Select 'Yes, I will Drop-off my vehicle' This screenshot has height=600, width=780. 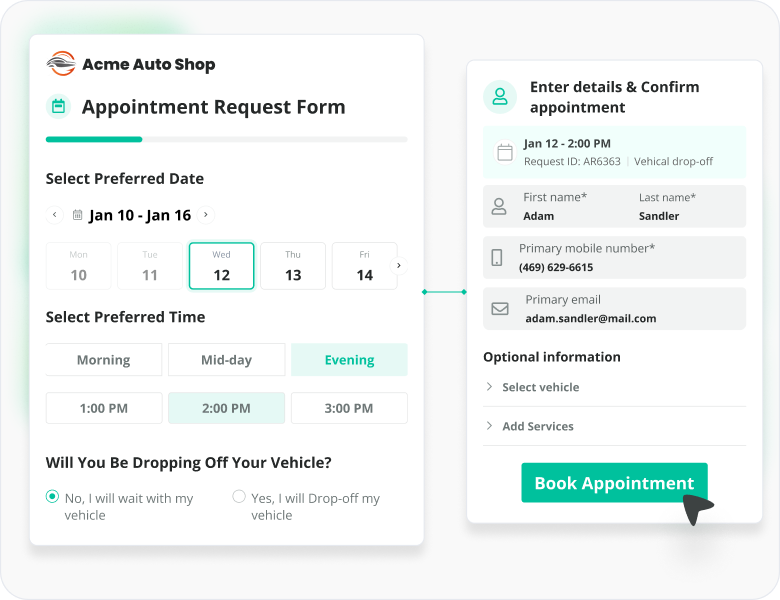pos(239,497)
